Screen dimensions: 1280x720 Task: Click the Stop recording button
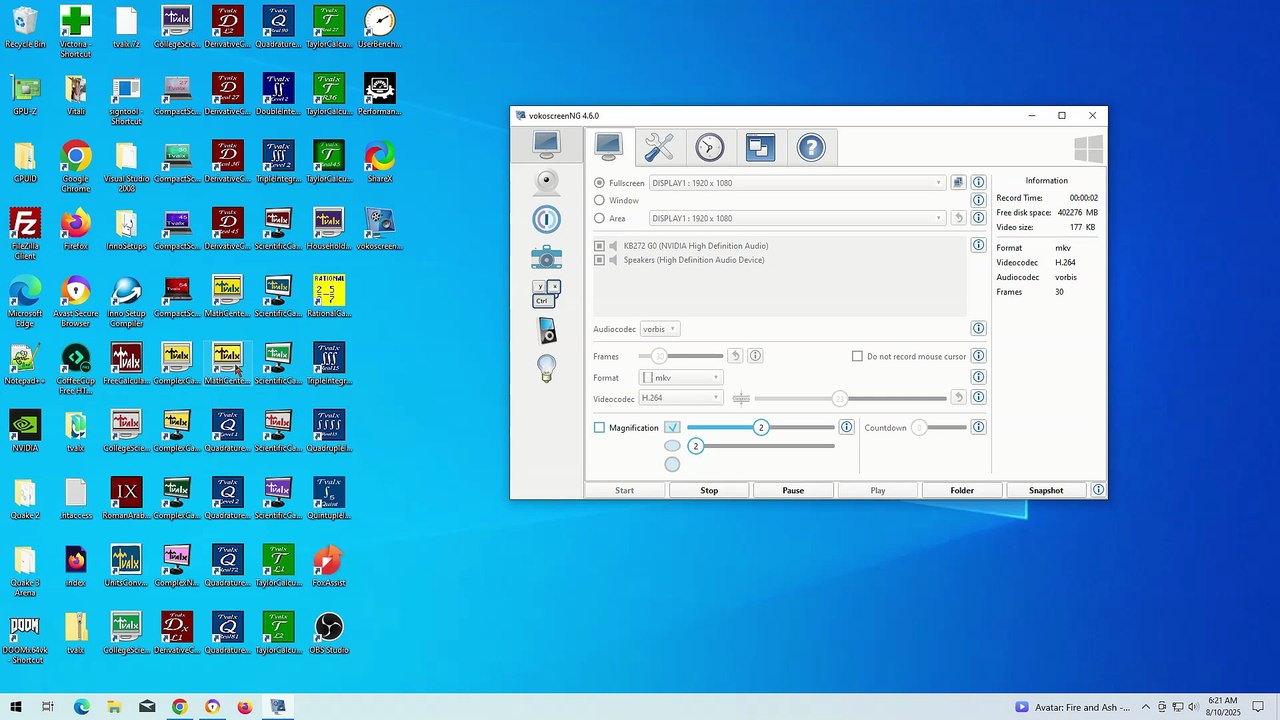[709, 490]
